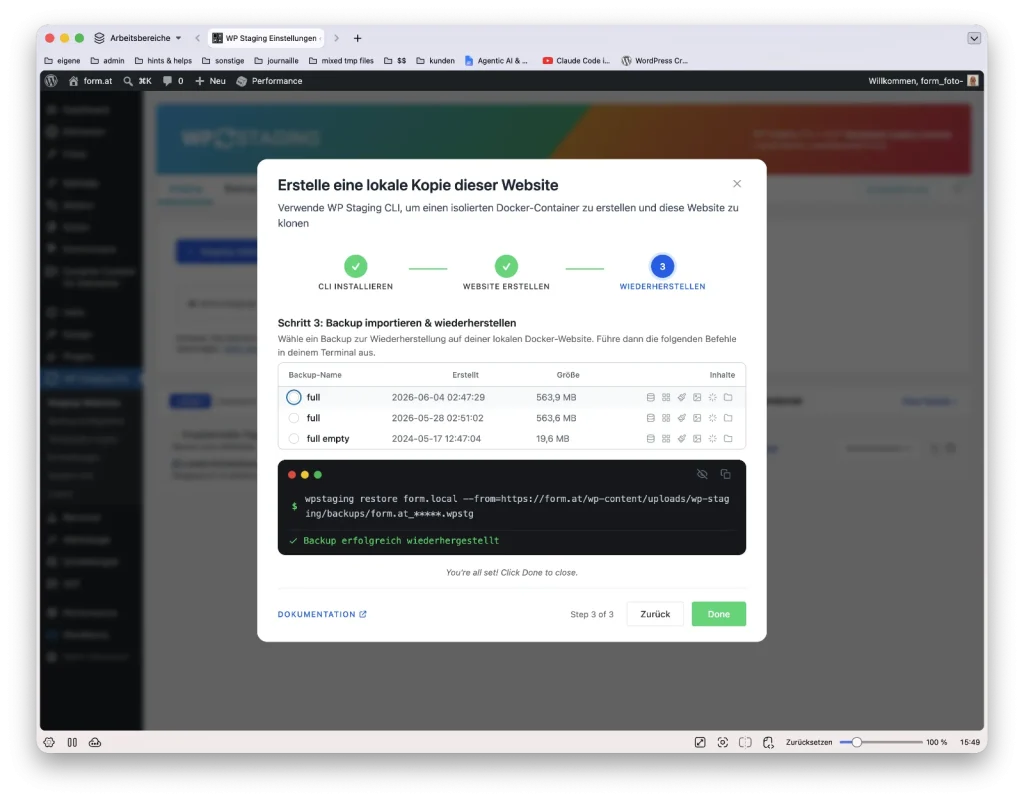This screenshot has width=1024, height=801.
Task: Click plugins grid icon in 563,9 MB row
Action: point(666,397)
